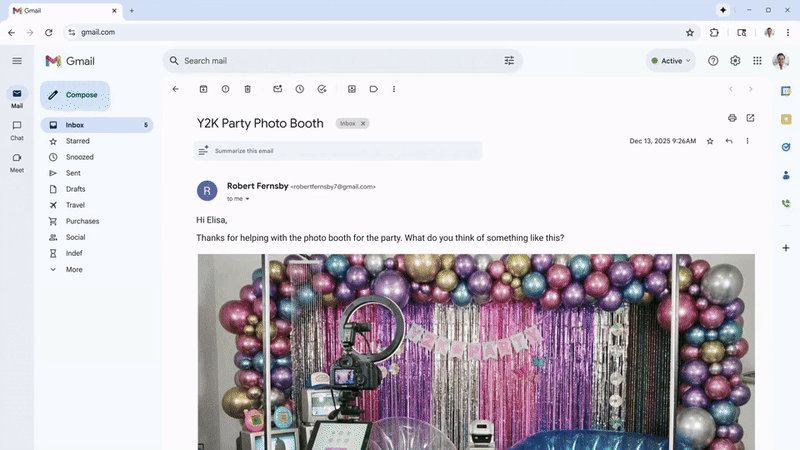Open the Drafts folder
This screenshot has height=450, width=800.
(75, 189)
